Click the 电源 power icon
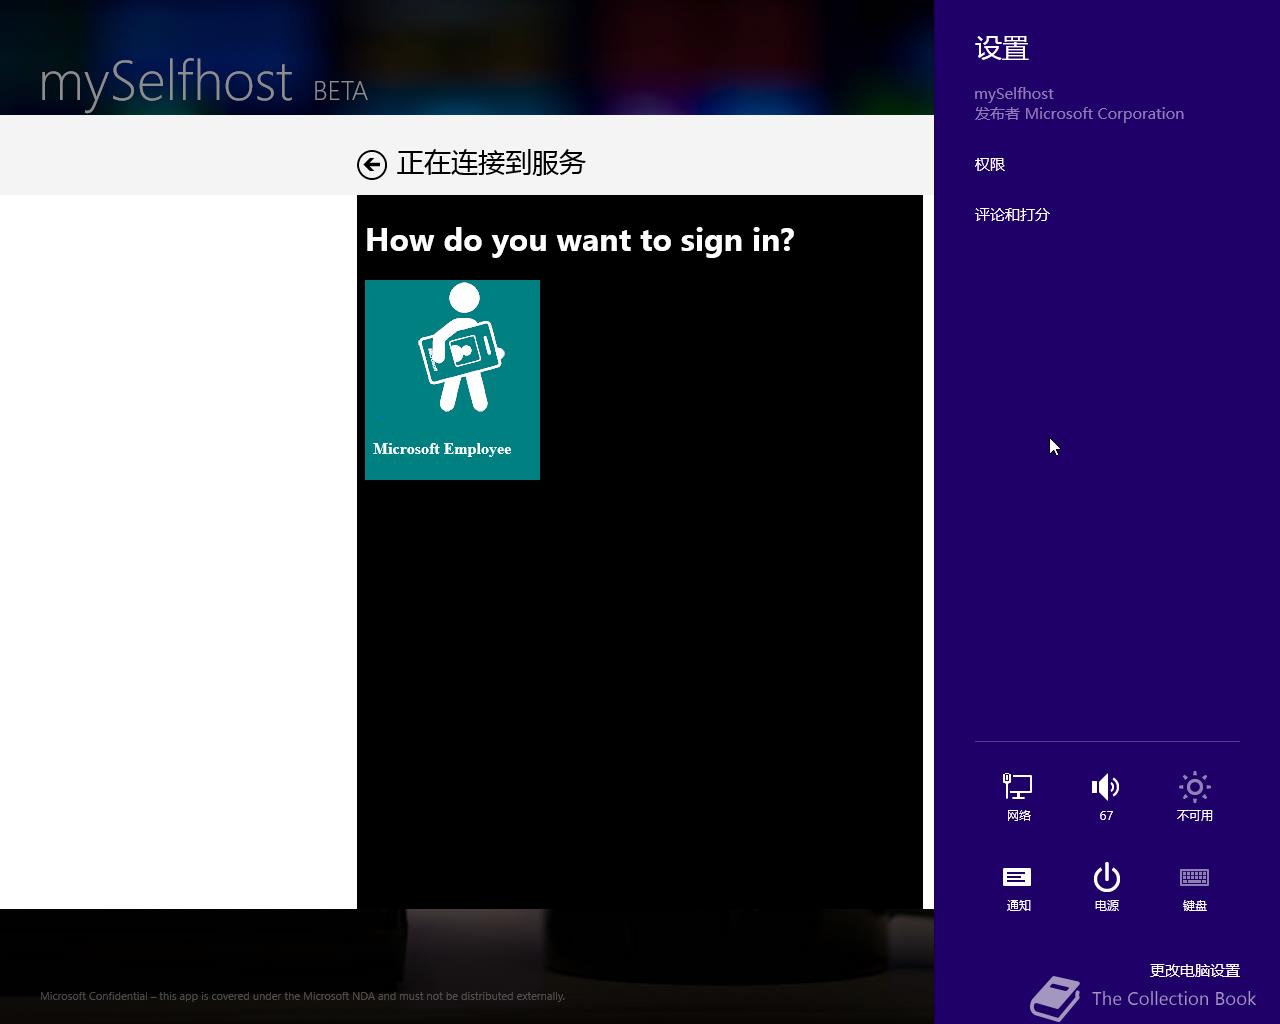This screenshot has height=1024, width=1280. pos(1106,887)
